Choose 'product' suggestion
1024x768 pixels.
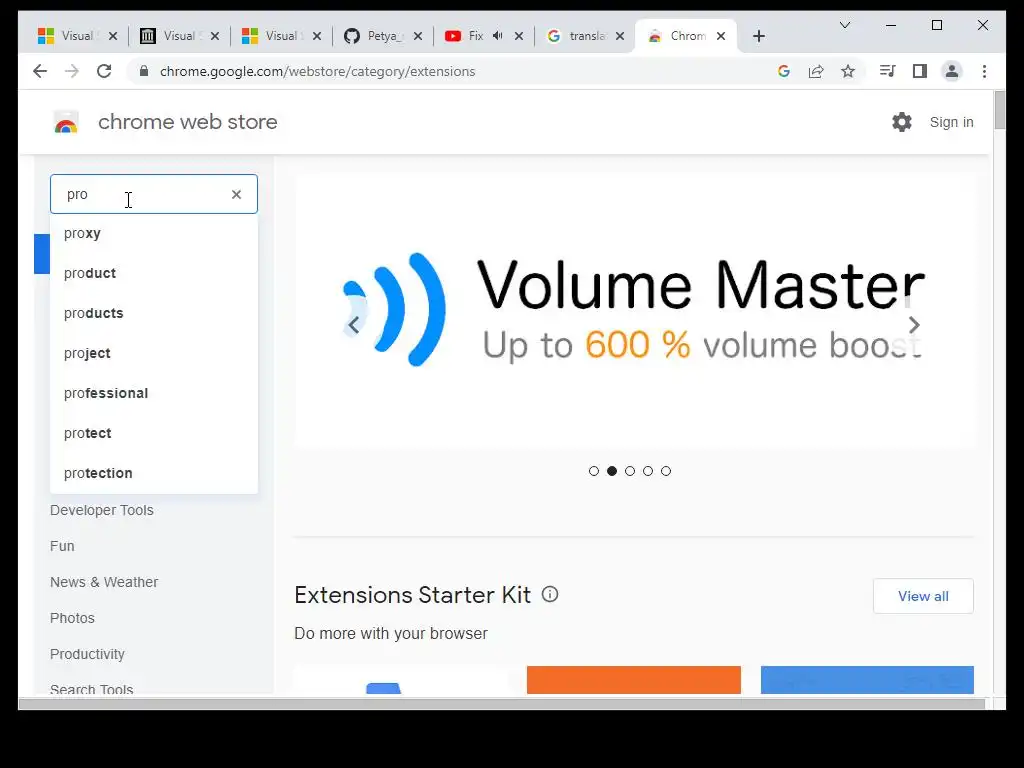click(153, 273)
